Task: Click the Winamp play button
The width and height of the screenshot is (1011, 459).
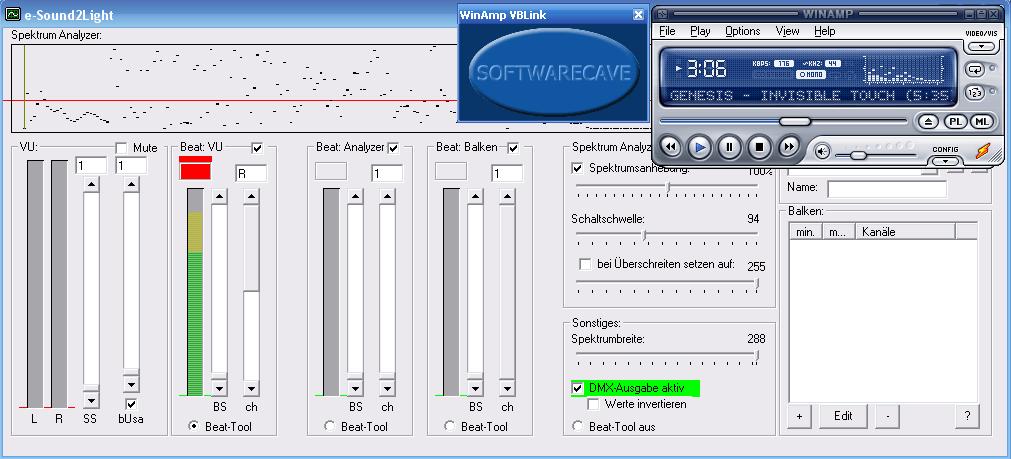Action: tap(700, 148)
